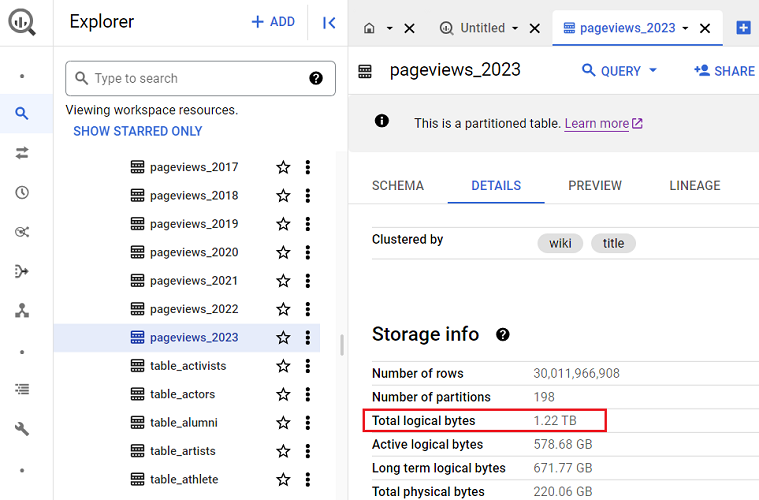Open actions menu for pageviews_2017
This screenshot has width=759, height=500.
click(308, 167)
